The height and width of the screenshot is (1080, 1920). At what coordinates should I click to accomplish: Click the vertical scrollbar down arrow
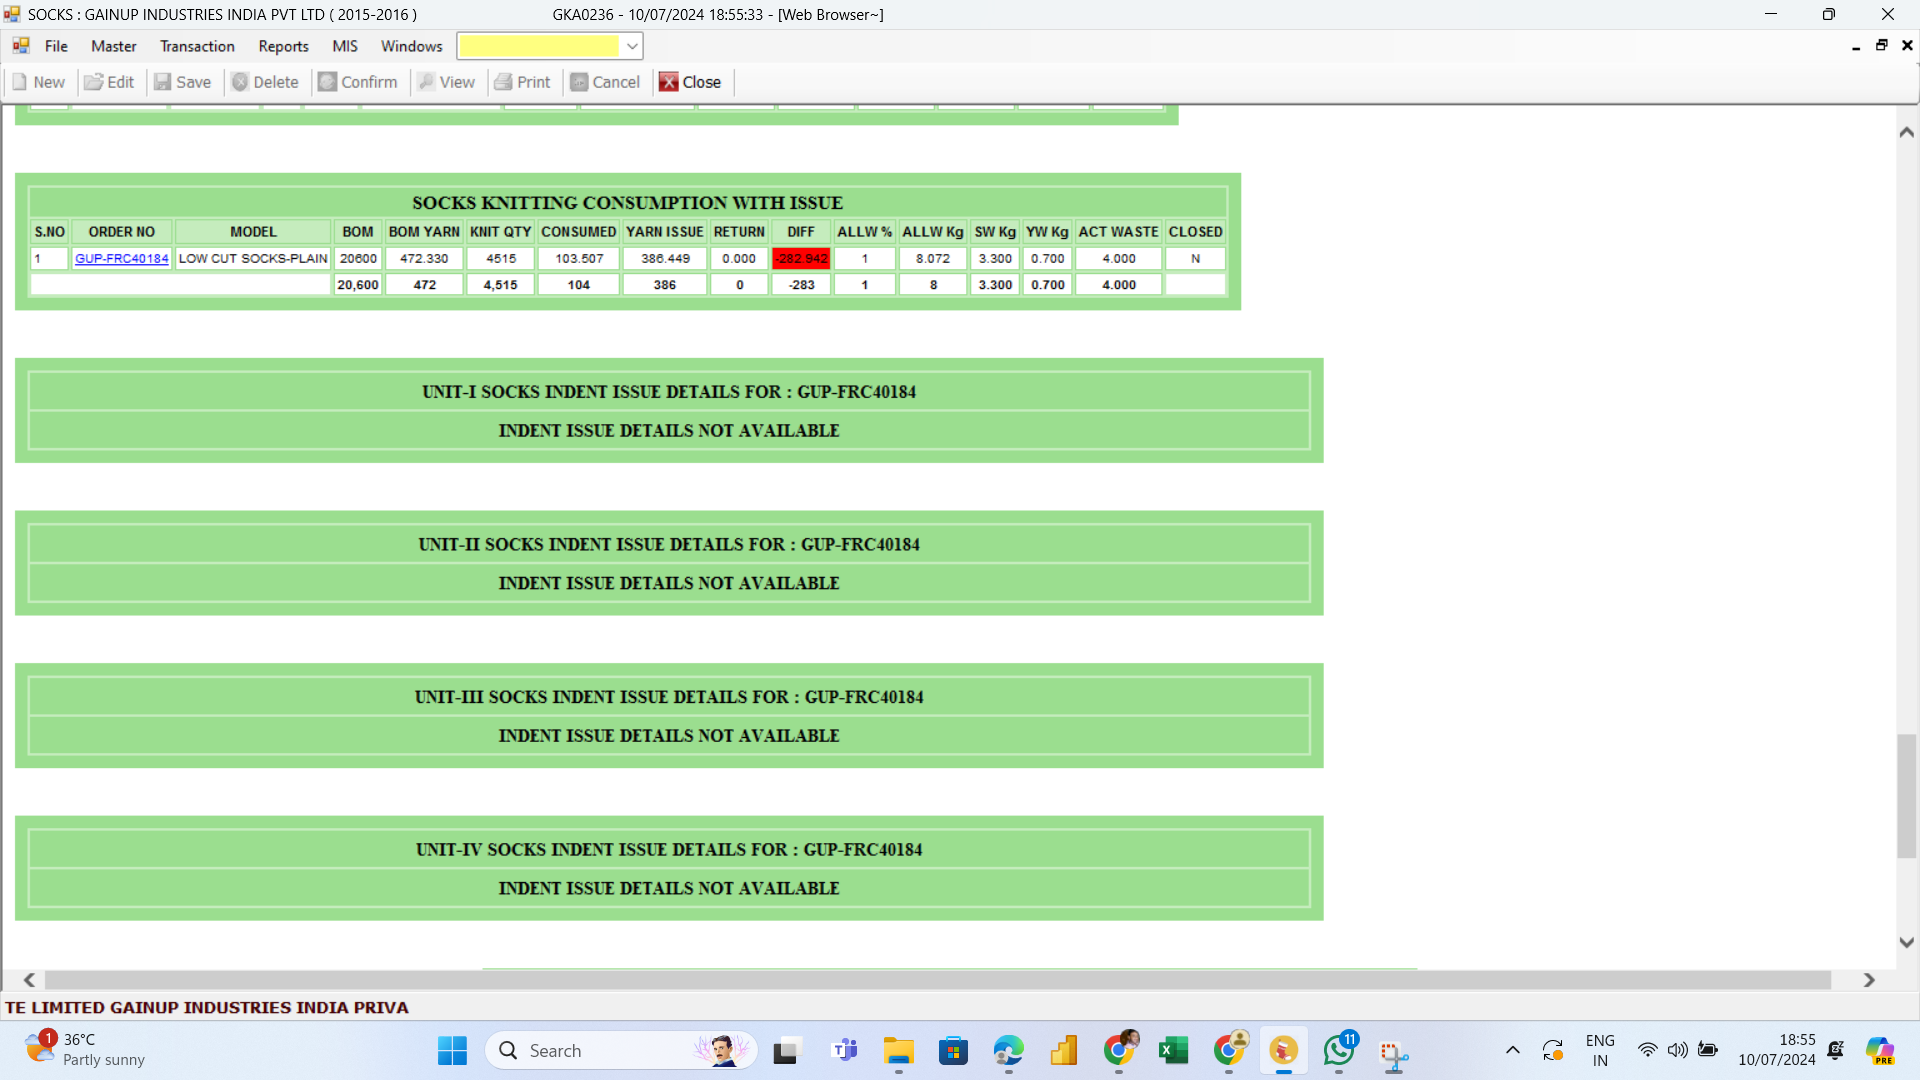coord(1907,942)
